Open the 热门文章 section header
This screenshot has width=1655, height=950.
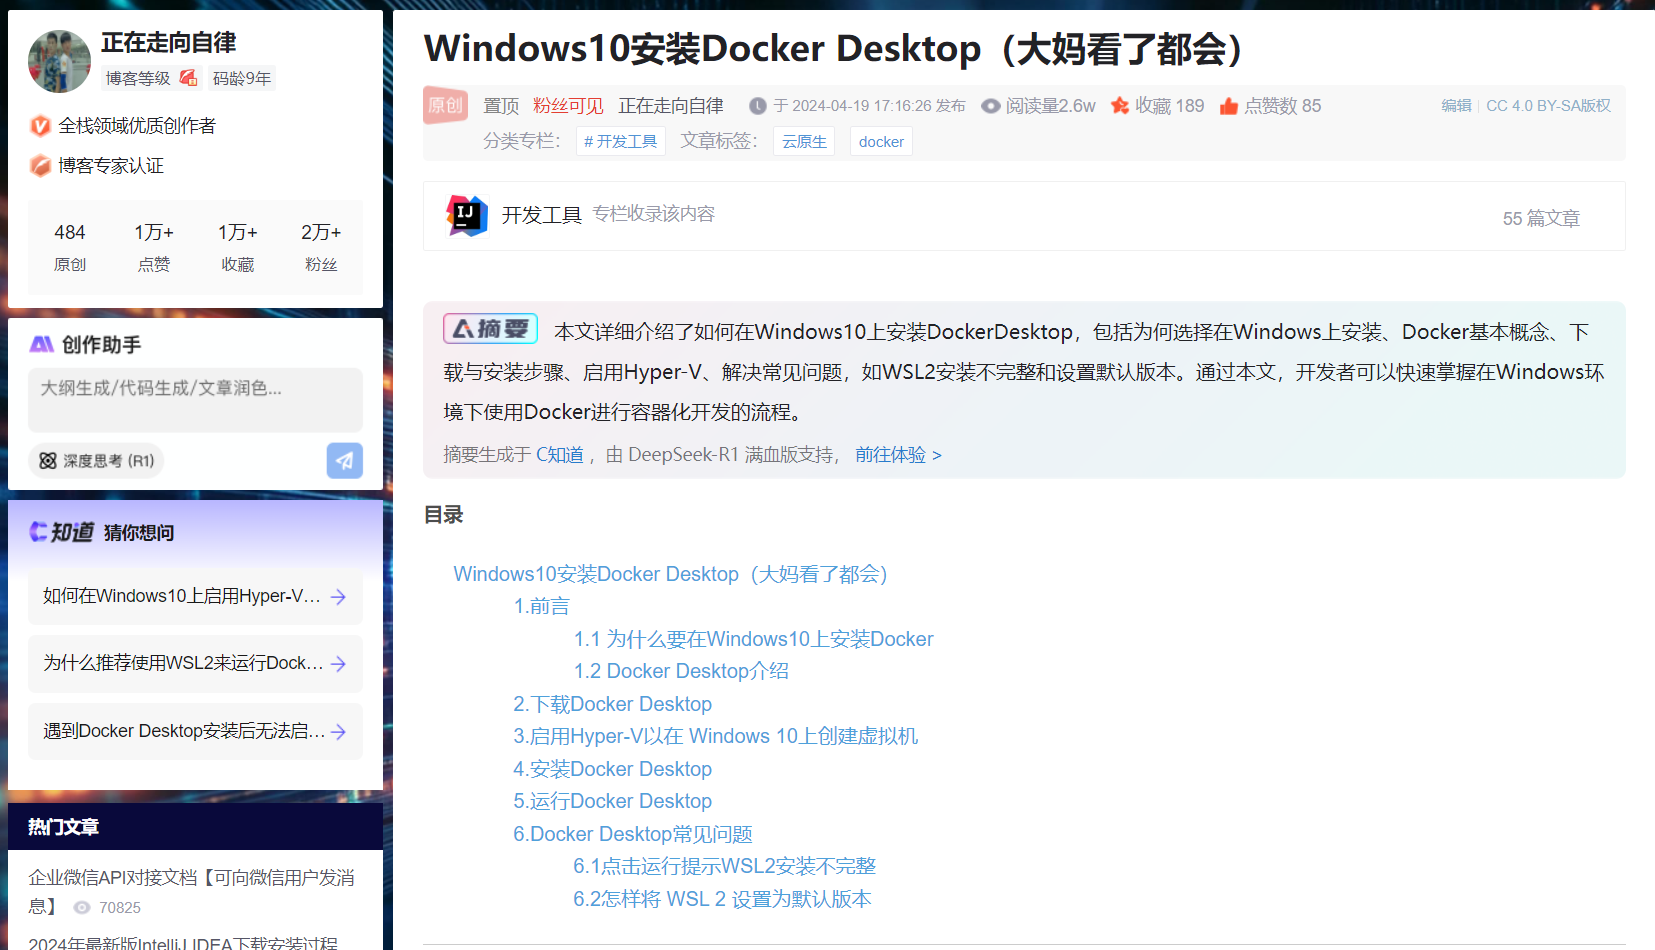pyautogui.click(x=195, y=827)
